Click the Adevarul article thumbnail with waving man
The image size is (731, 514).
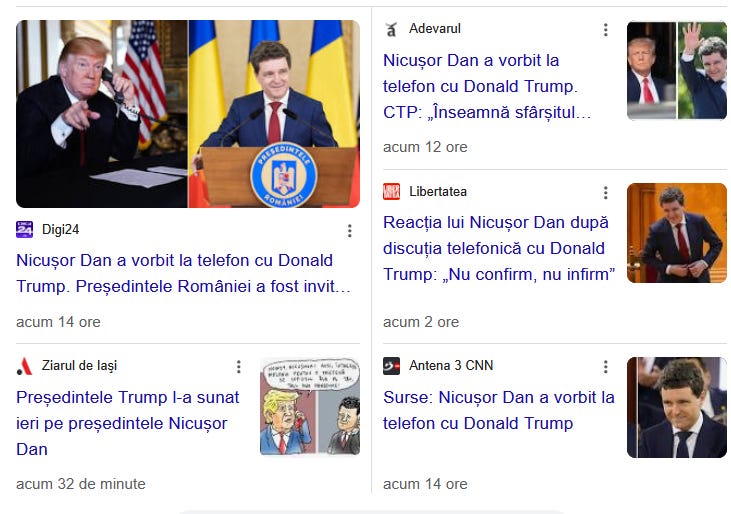[676, 70]
